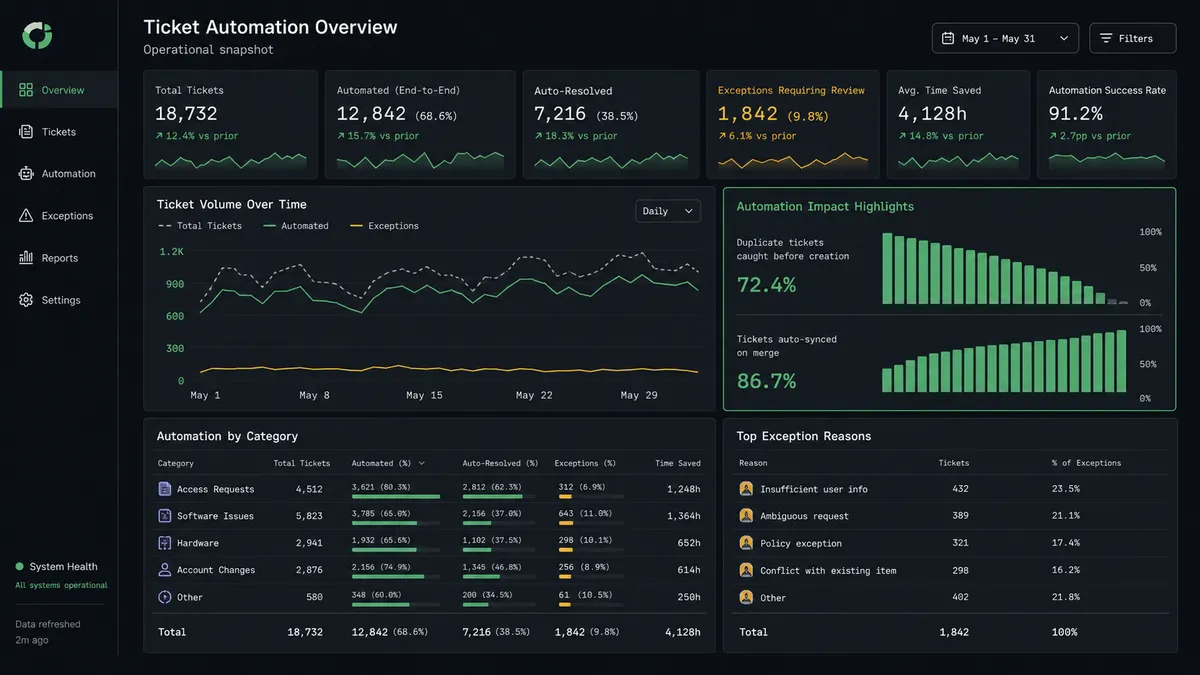The width and height of the screenshot is (1200, 675).
Task: Click the 18,732 total tickets value in Total Tickets card
Action: tap(186, 114)
